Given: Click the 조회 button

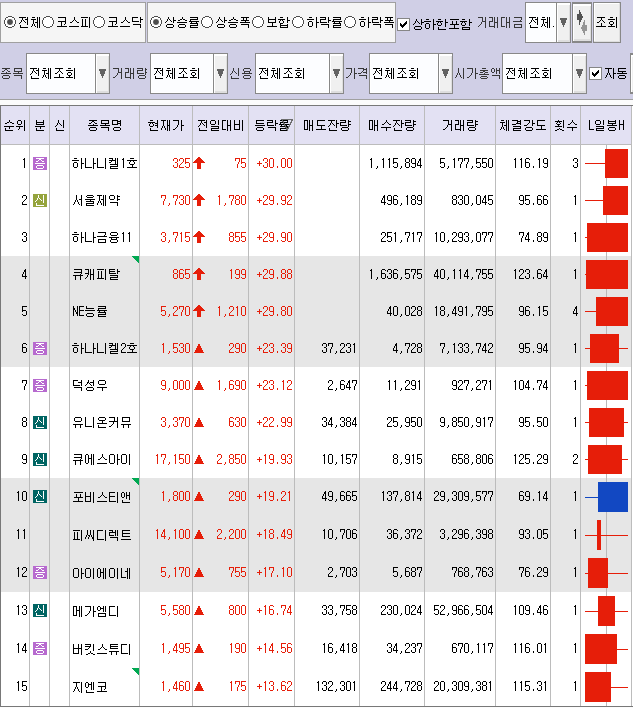Looking at the screenshot, I should tap(606, 22).
